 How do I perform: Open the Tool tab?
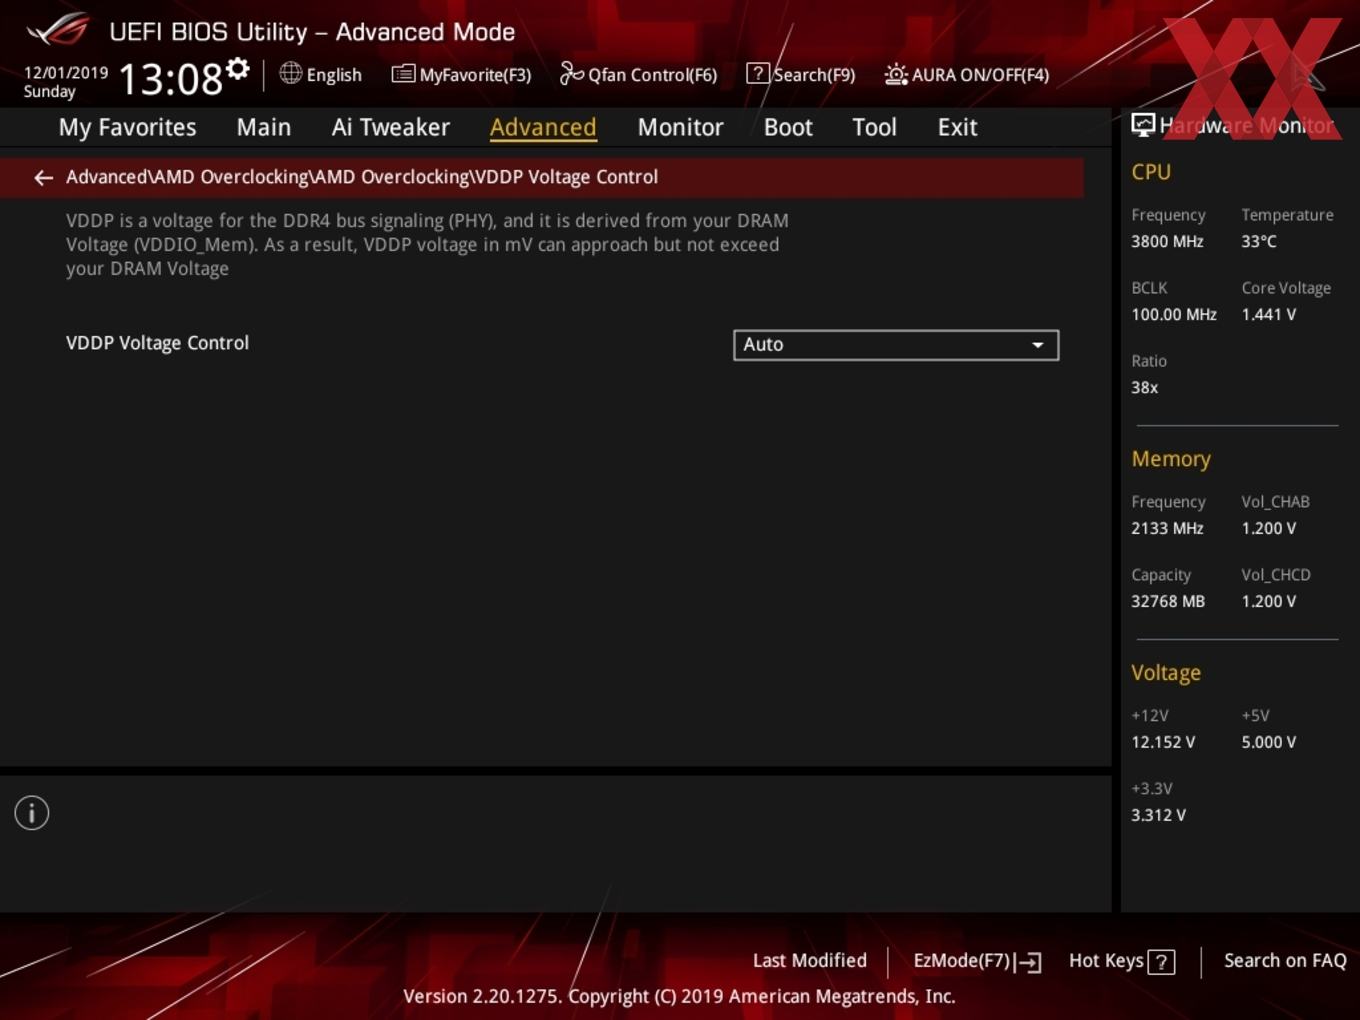pyautogui.click(x=874, y=127)
